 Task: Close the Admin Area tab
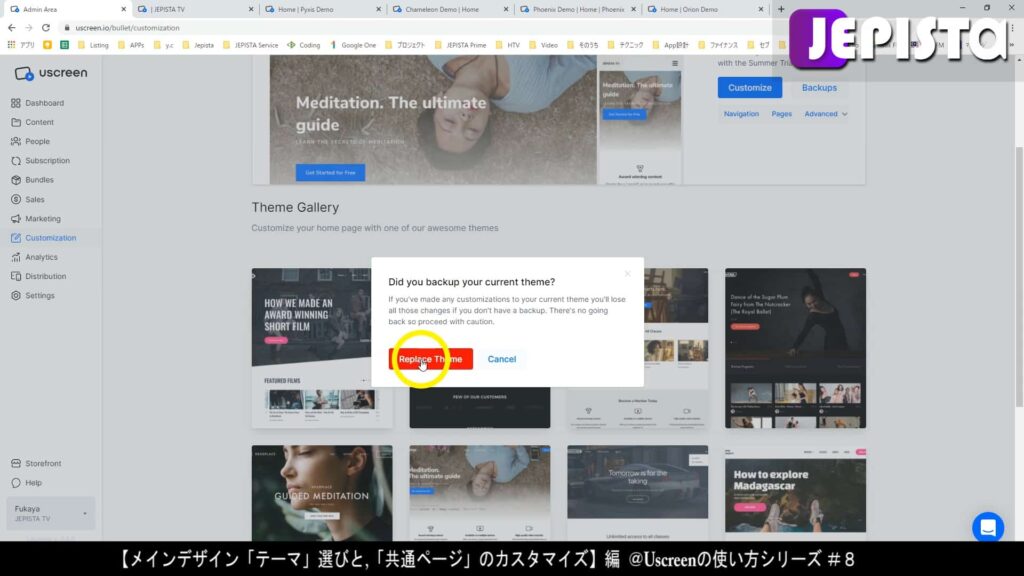(123, 9)
